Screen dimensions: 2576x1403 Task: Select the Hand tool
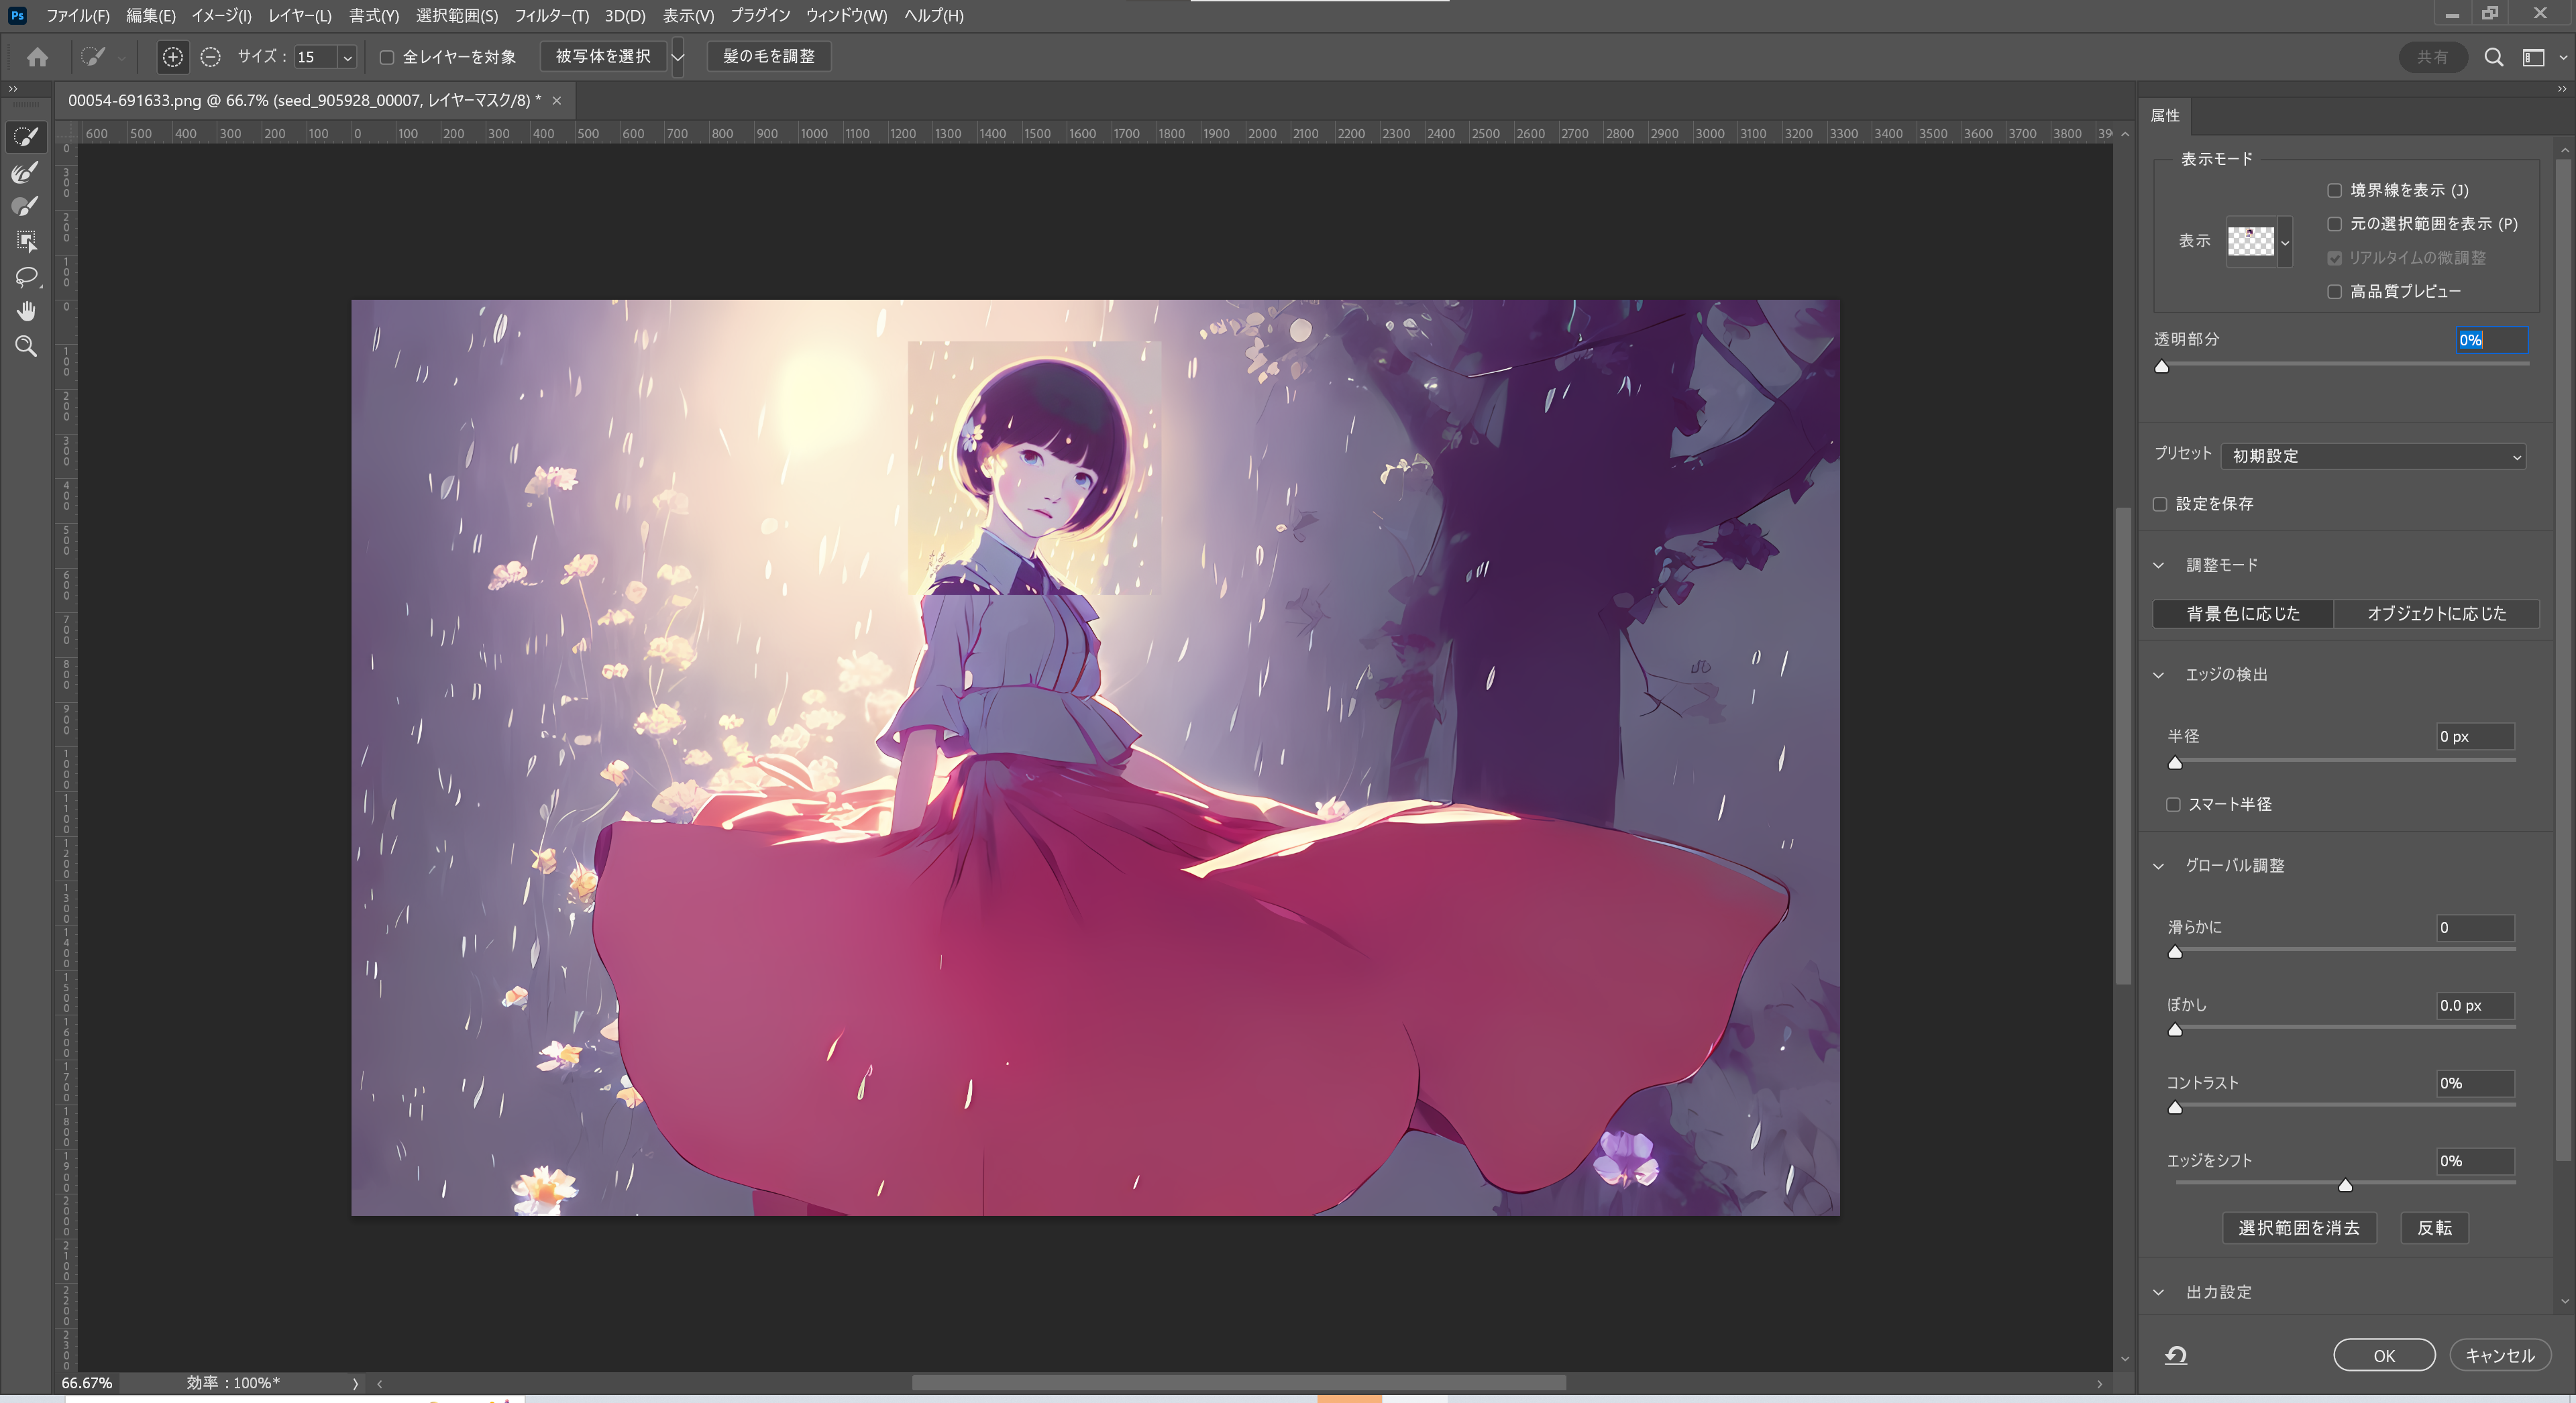[26, 310]
